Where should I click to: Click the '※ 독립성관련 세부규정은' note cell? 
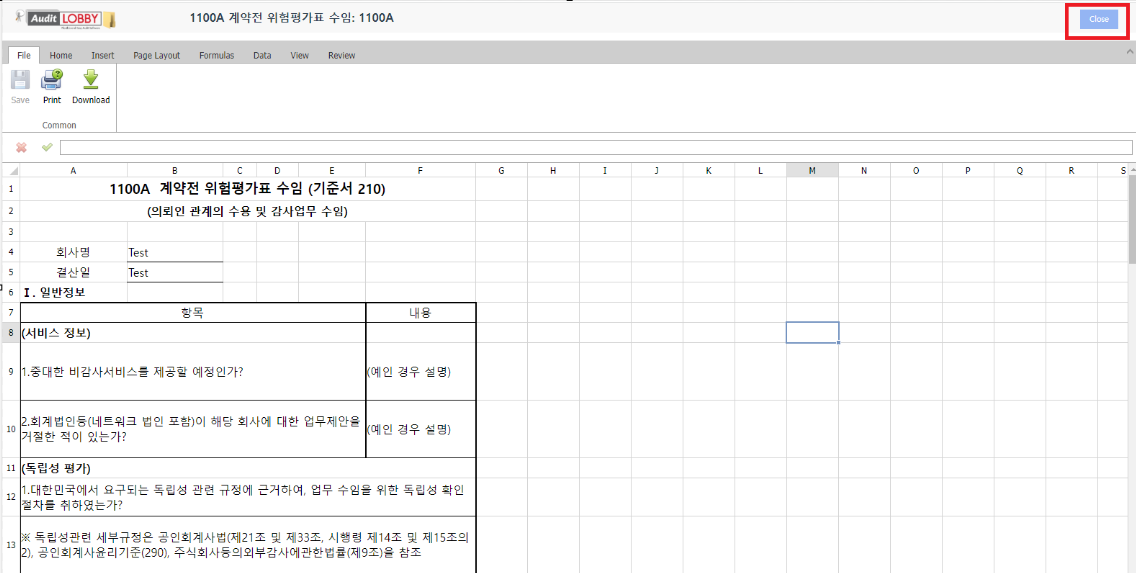(248, 544)
